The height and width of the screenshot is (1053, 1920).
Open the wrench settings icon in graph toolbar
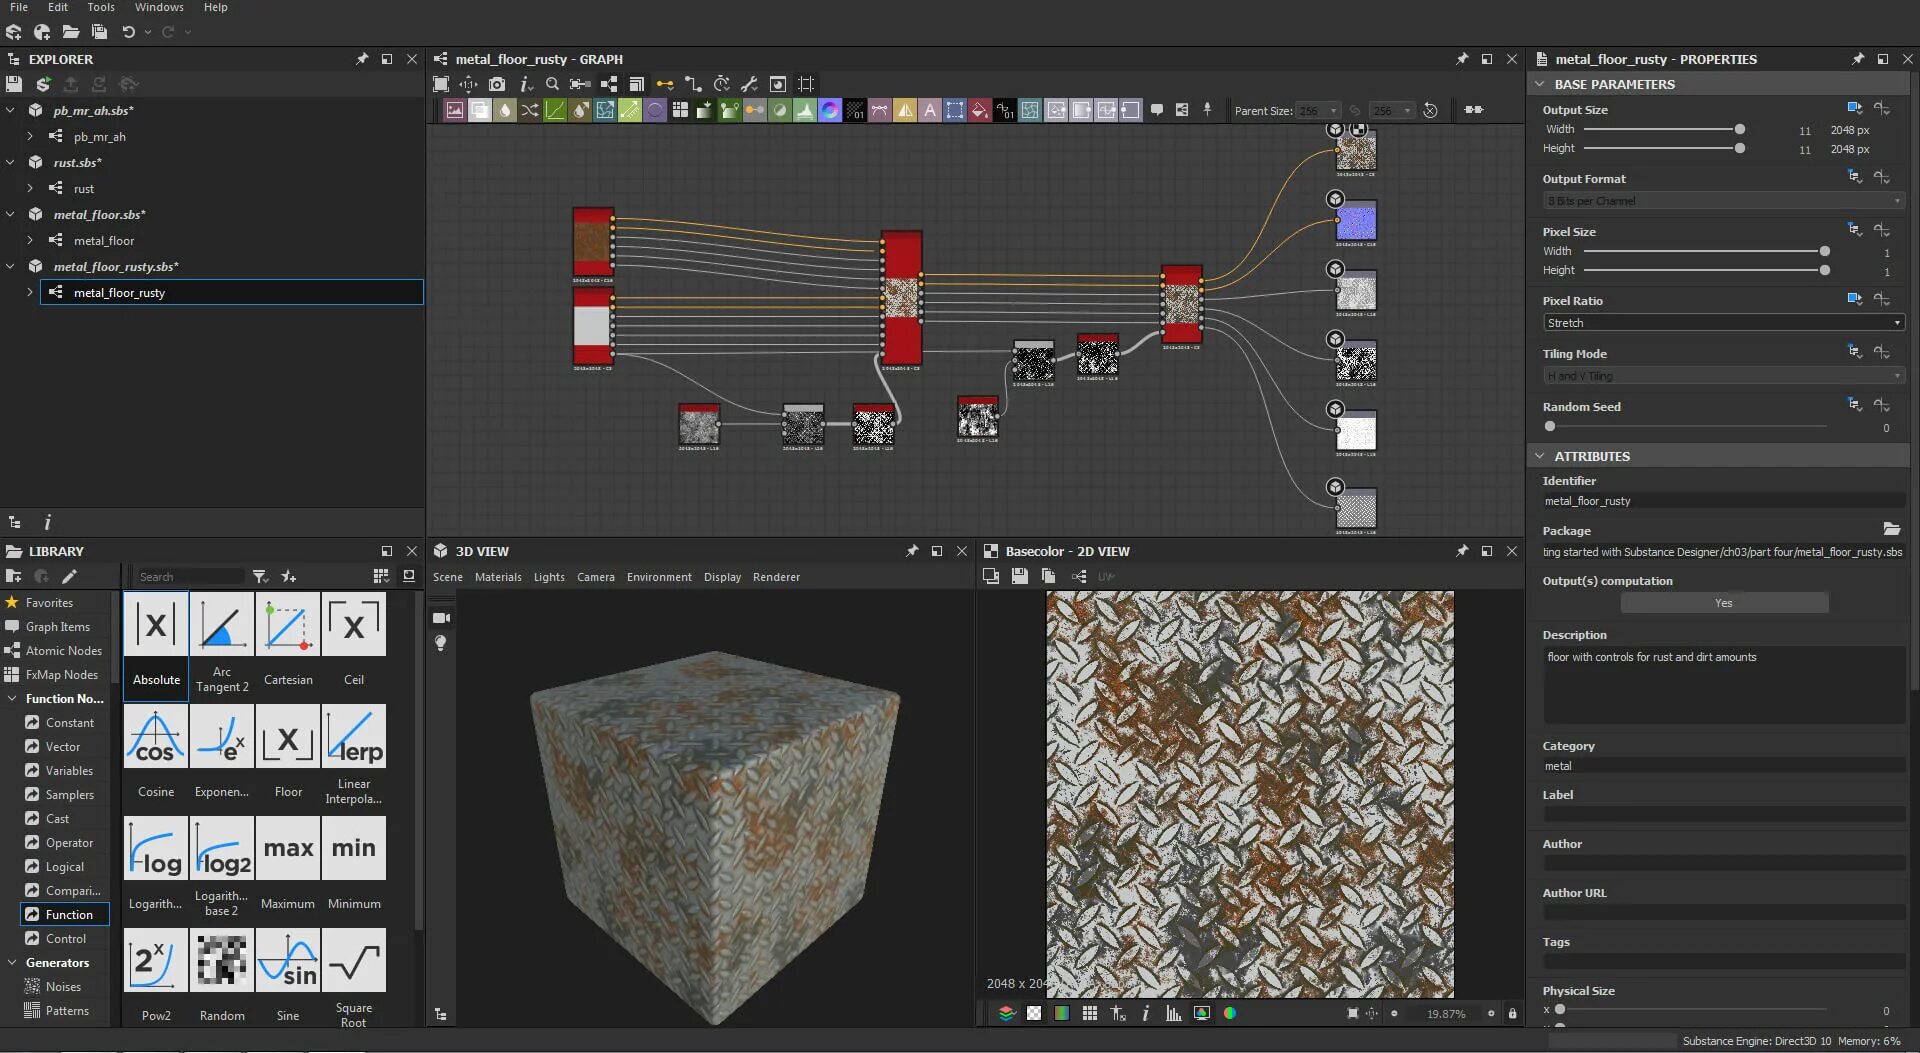750,85
